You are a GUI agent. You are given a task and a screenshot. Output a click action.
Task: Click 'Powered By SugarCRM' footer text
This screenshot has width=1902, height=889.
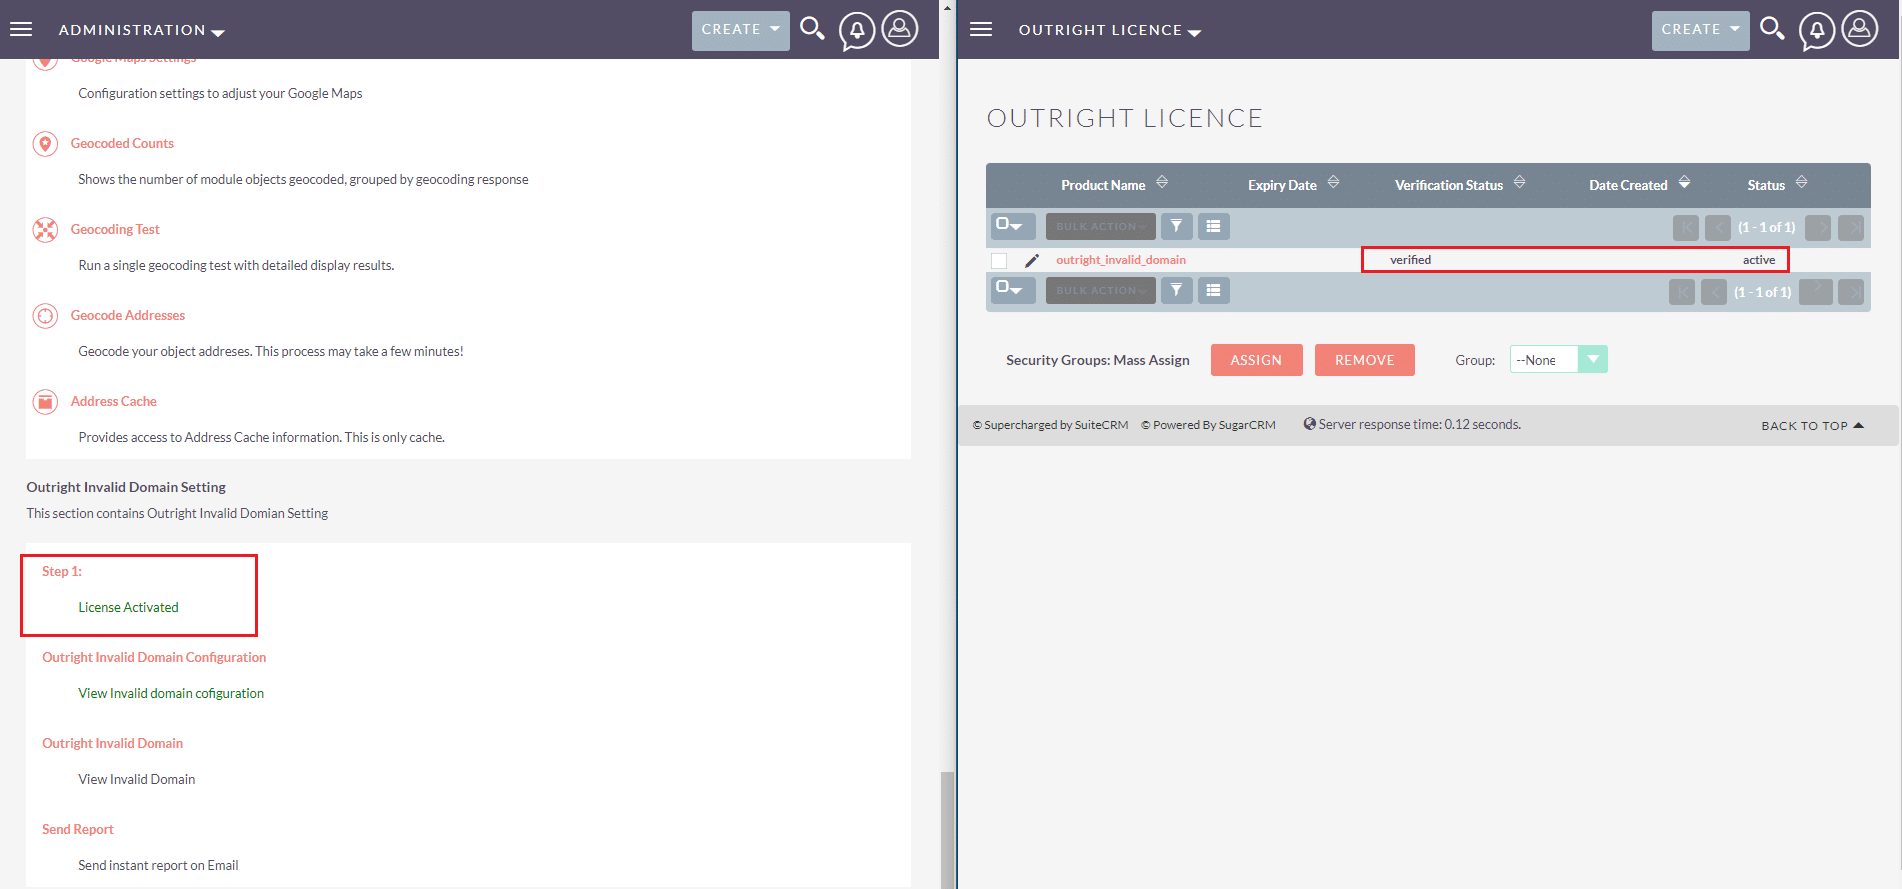pyautogui.click(x=1208, y=425)
